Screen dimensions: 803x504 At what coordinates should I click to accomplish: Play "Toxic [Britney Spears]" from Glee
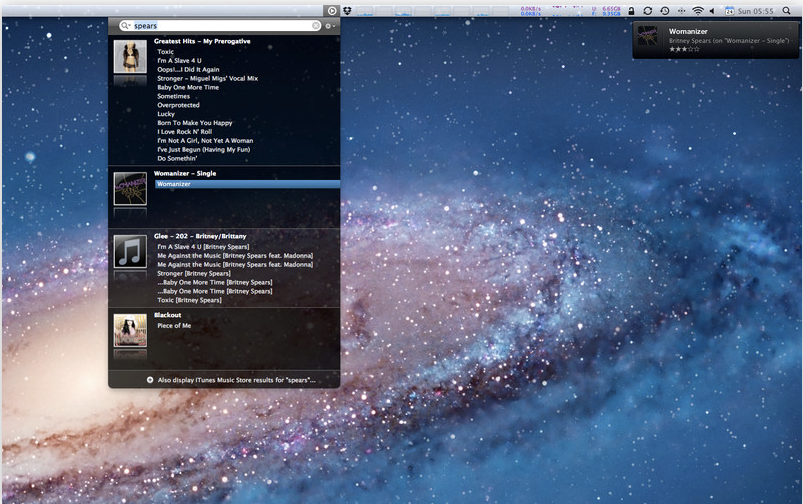tap(189, 300)
